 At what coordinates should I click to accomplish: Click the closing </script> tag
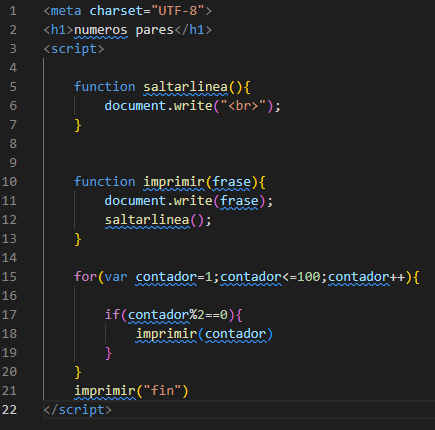78,410
